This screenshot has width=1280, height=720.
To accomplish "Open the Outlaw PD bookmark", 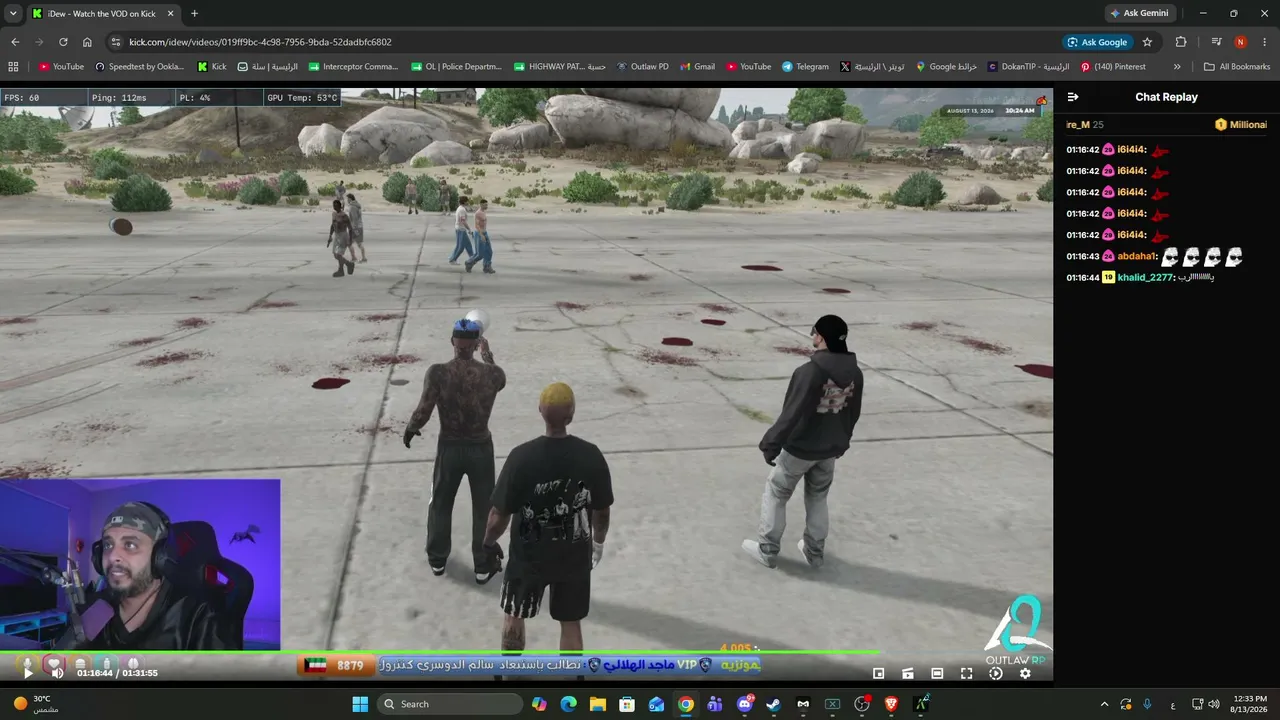I will click(x=642, y=67).
